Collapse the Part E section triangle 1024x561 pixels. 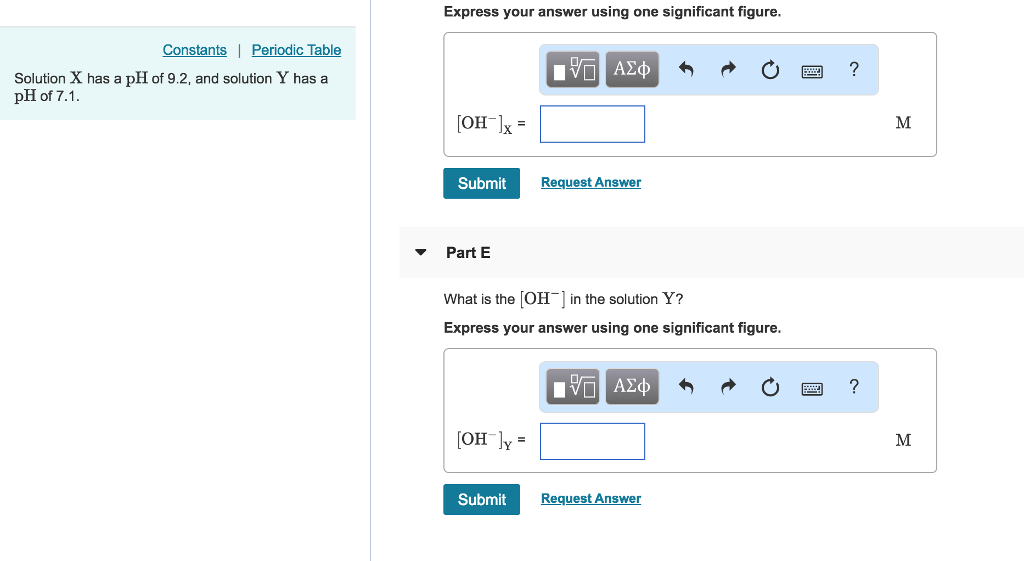tap(421, 253)
